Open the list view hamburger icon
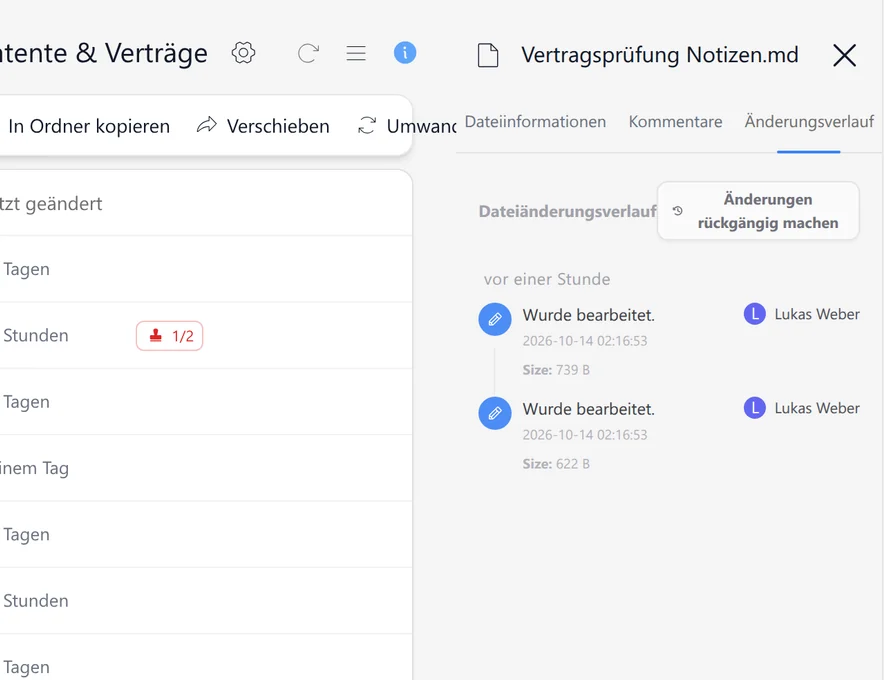This screenshot has height=680, width=884. [x=356, y=54]
